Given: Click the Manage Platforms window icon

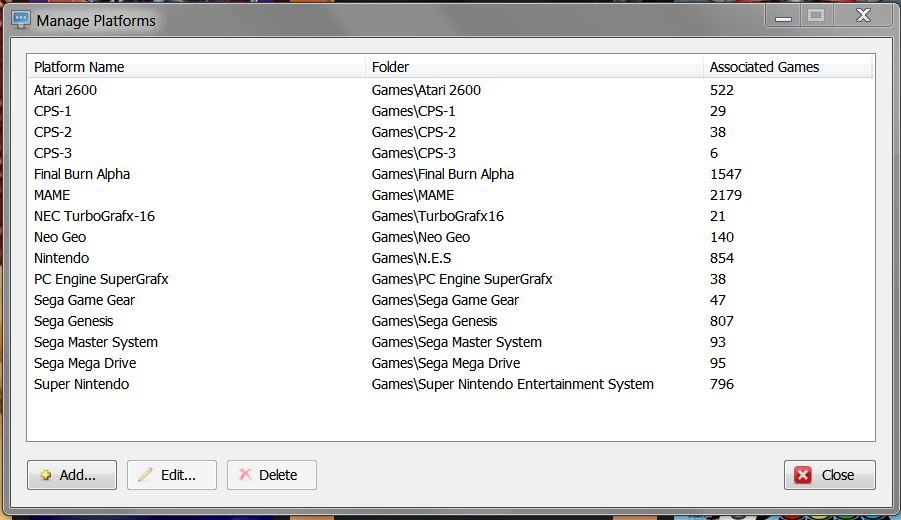Looking at the screenshot, I should click(x=21, y=21).
